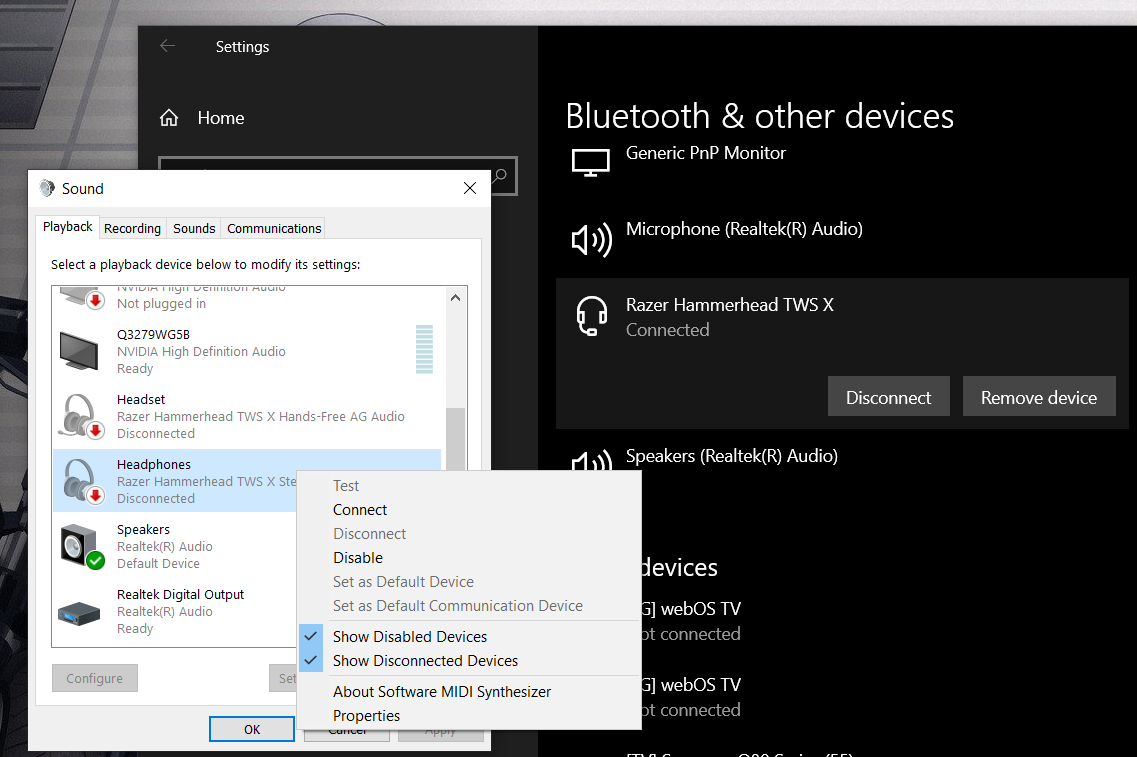Screen dimensions: 1137x757
Task: Open the Communications tab
Action: (273, 228)
